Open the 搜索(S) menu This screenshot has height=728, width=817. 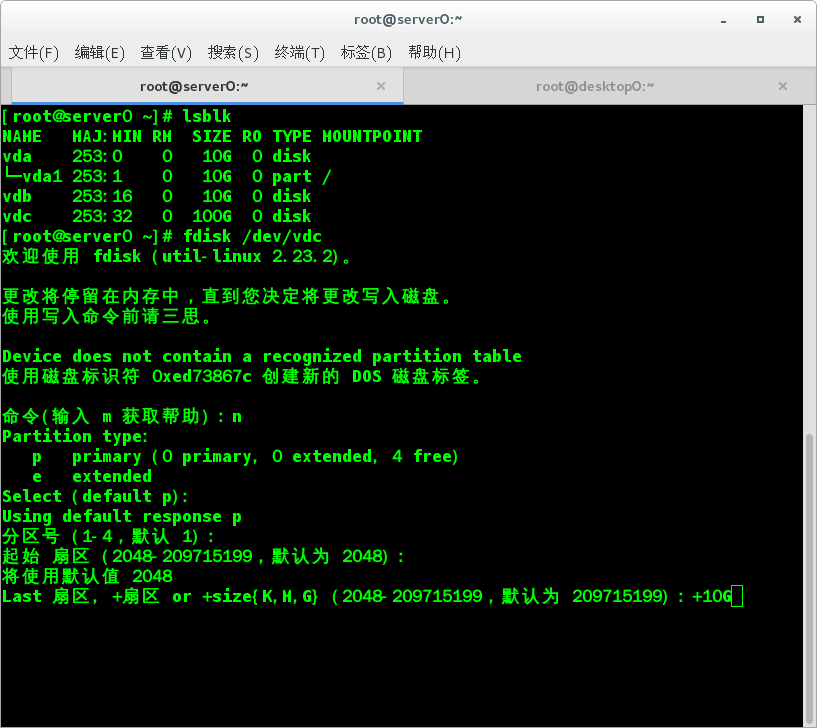tap(233, 53)
